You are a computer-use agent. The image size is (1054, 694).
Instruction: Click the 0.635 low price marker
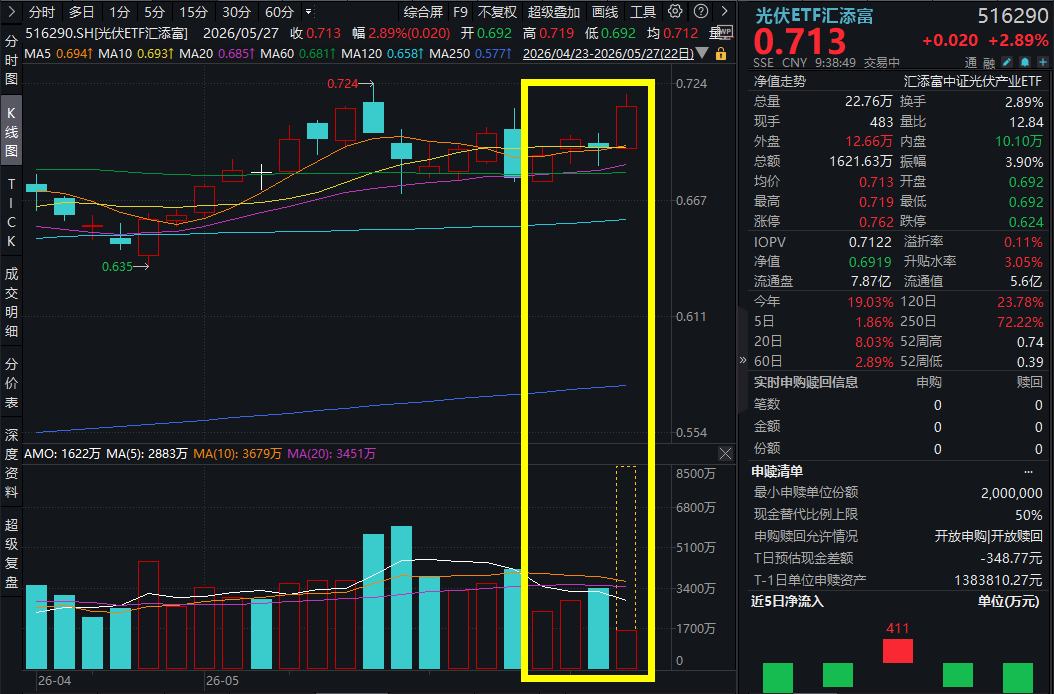117,267
